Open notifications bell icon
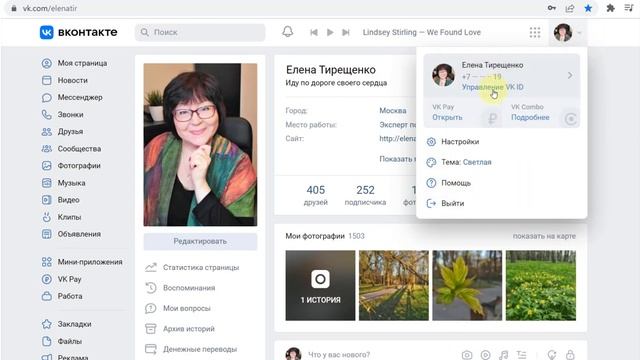 pos(287,32)
